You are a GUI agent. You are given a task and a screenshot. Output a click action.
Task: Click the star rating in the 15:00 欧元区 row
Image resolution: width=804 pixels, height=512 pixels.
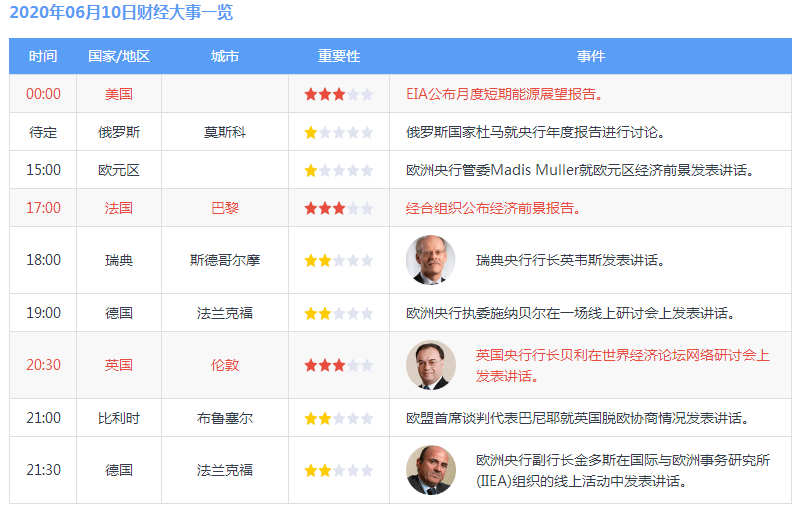point(339,170)
